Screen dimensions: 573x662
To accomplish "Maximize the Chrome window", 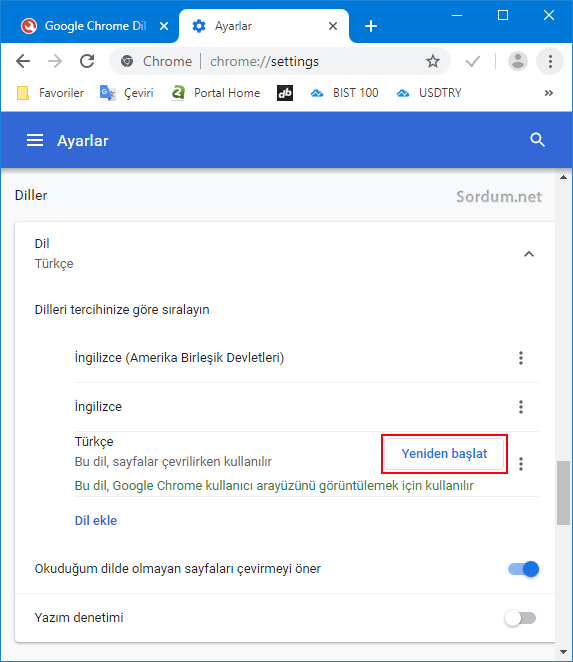I will coord(503,16).
